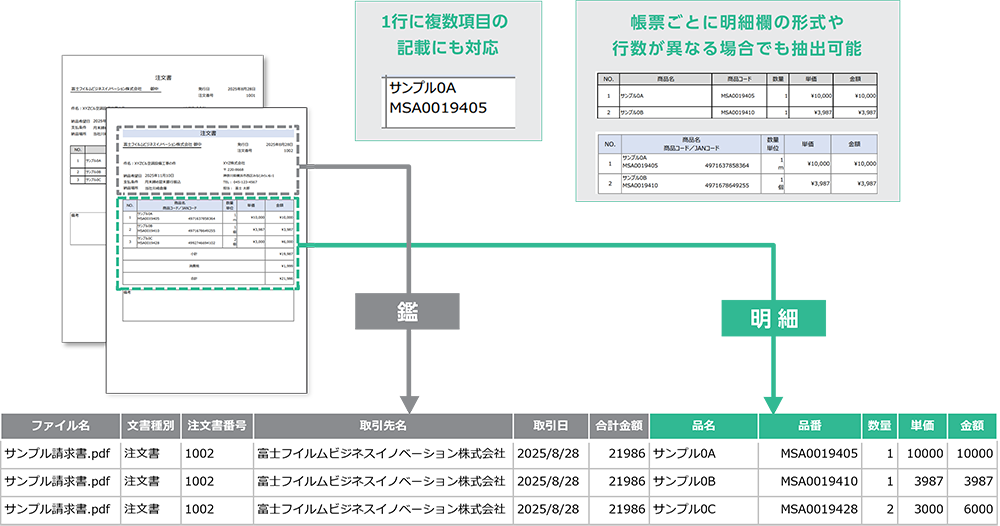Select the 文書種別 column header
This screenshot has height=526, width=1000.
pyautogui.click(x=151, y=425)
